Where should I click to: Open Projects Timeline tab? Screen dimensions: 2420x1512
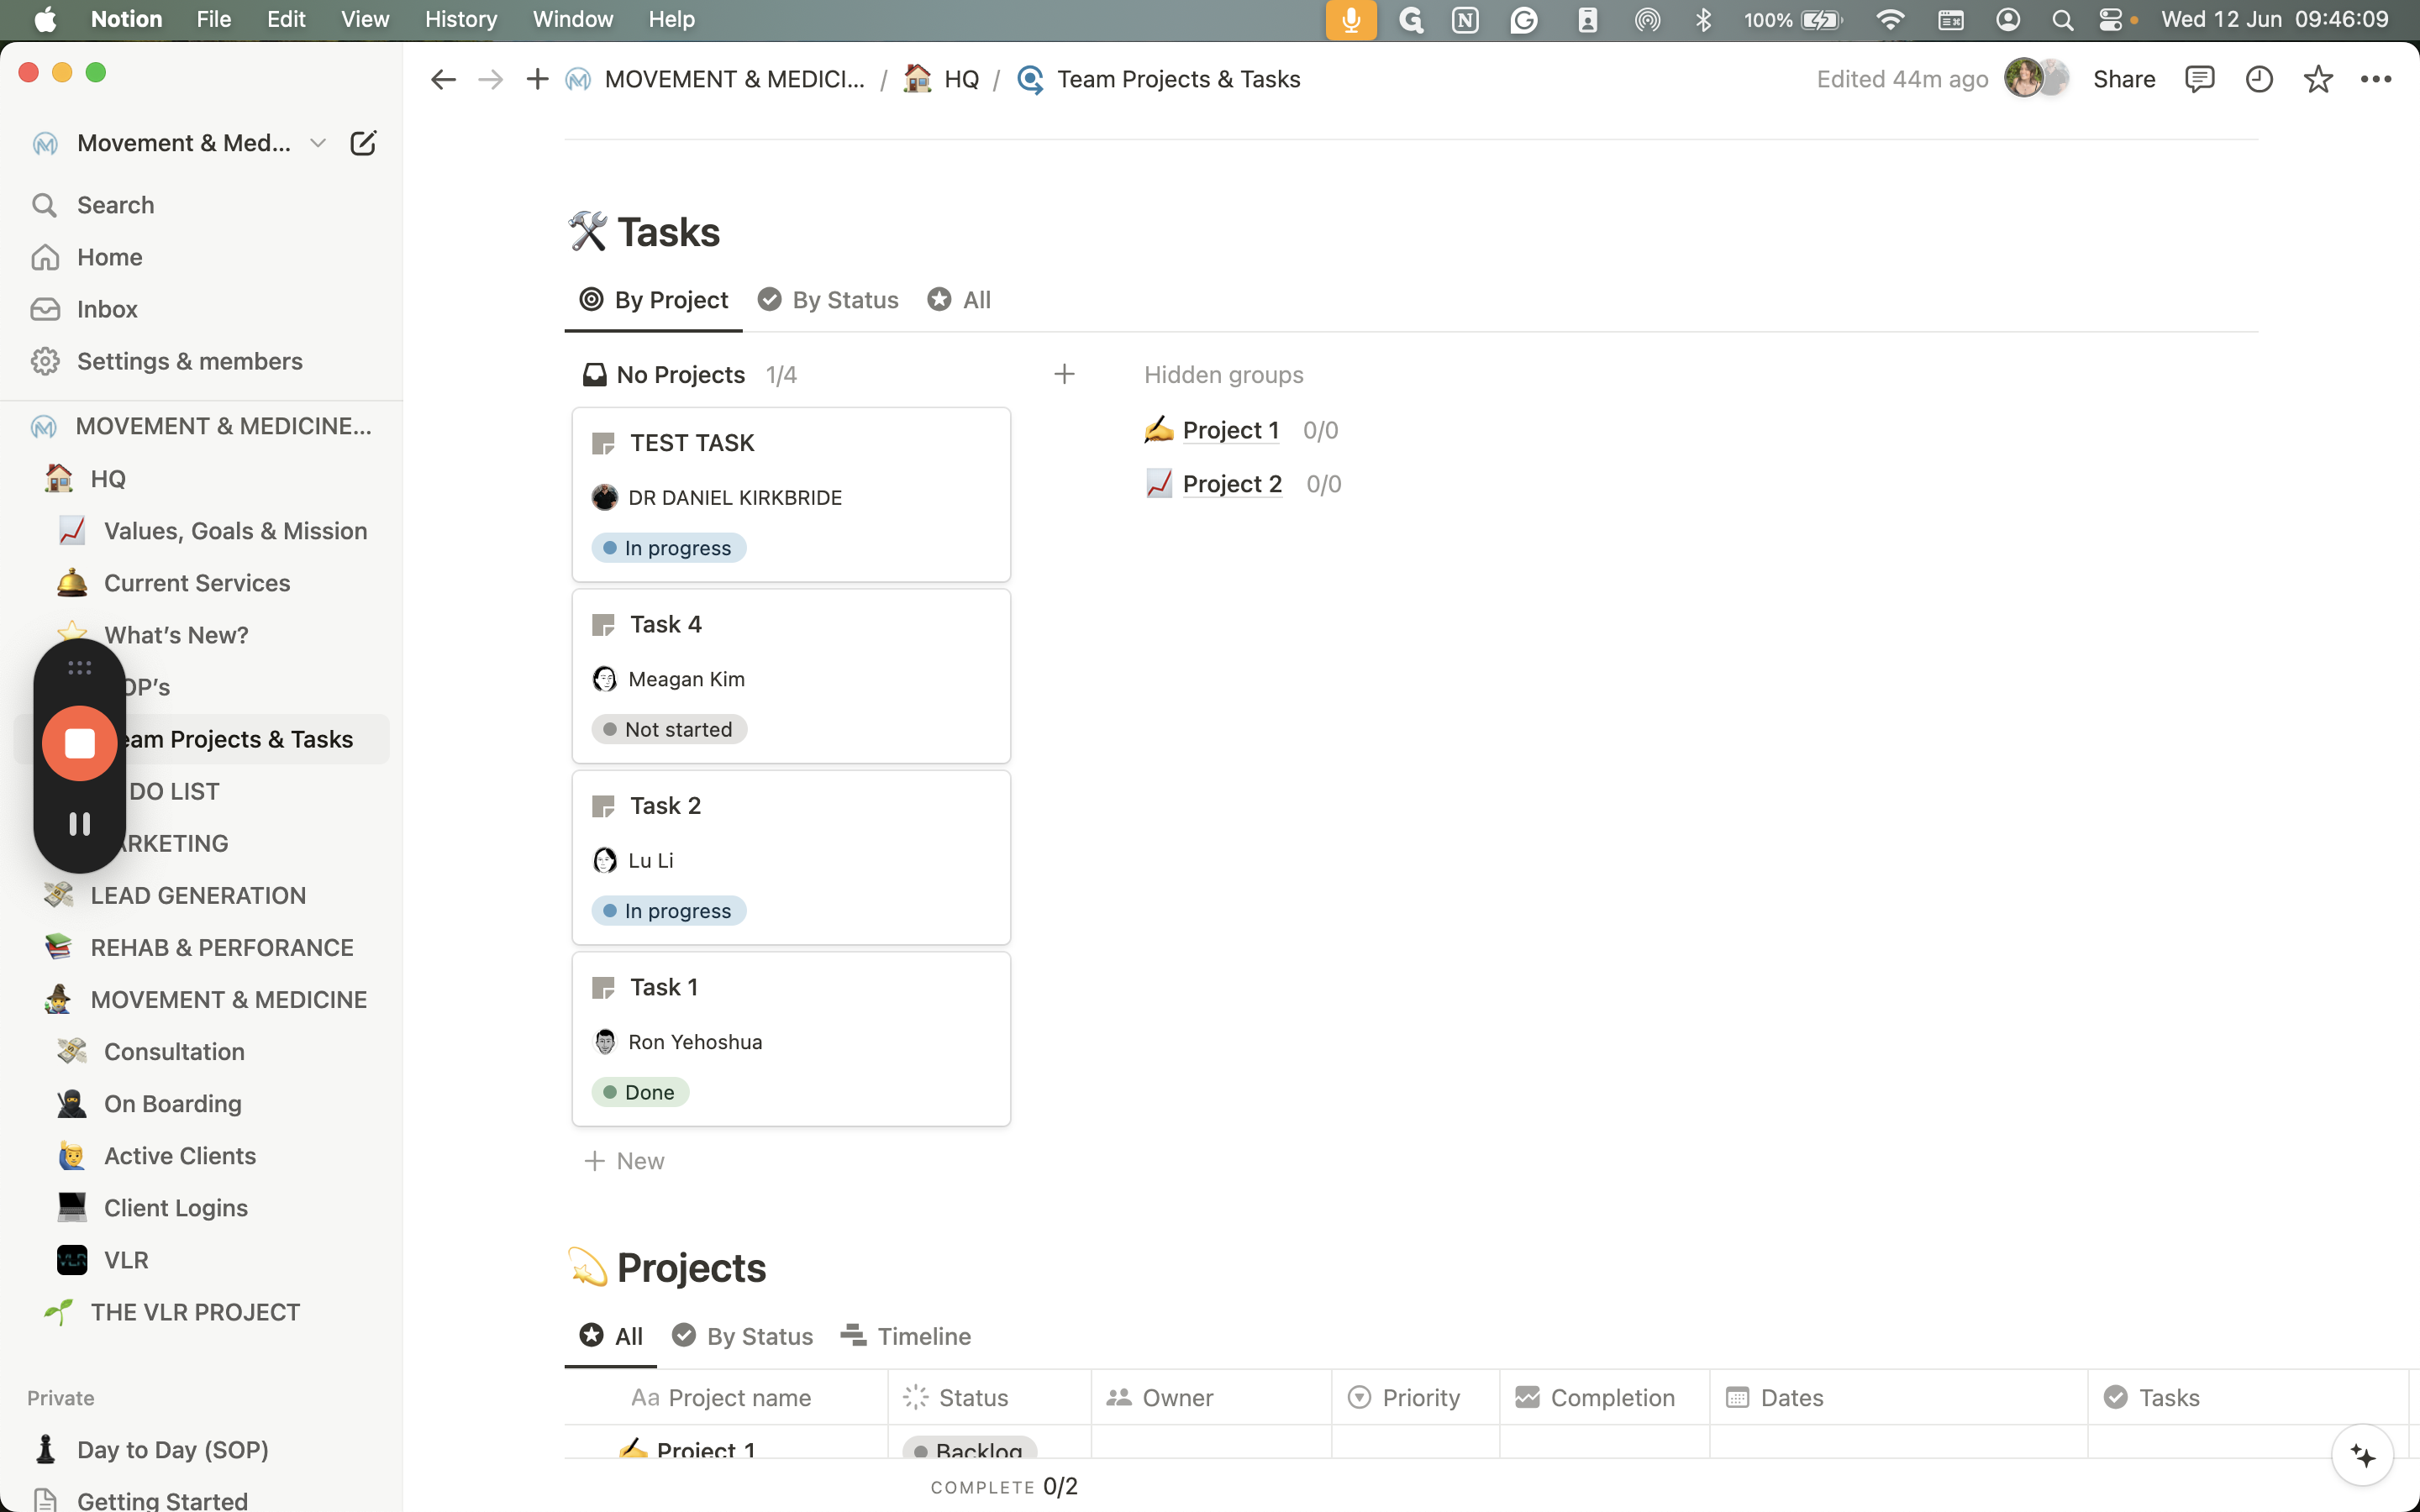point(906,1336)
